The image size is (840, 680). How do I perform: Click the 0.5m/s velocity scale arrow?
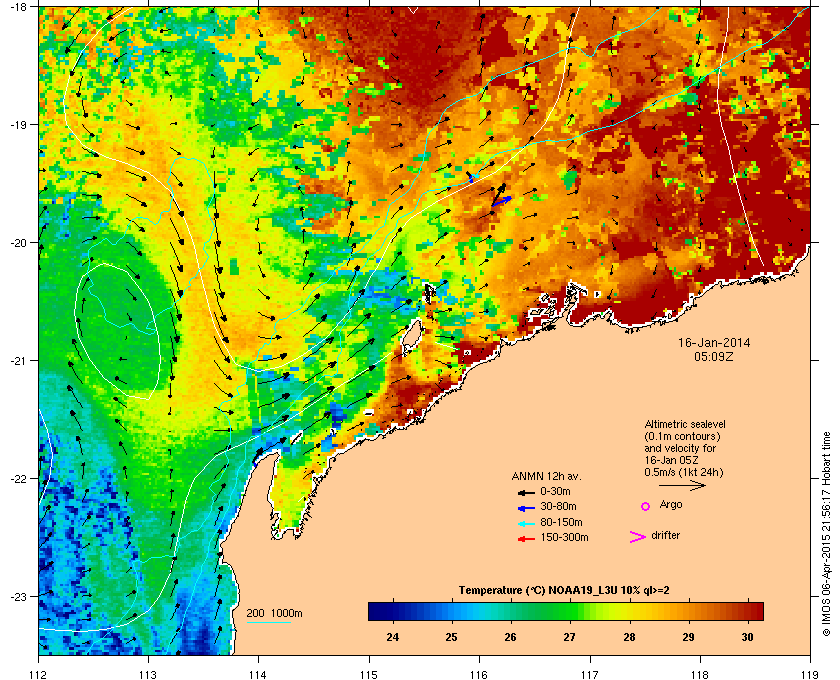pyautogui.click(x=682, y=486)
